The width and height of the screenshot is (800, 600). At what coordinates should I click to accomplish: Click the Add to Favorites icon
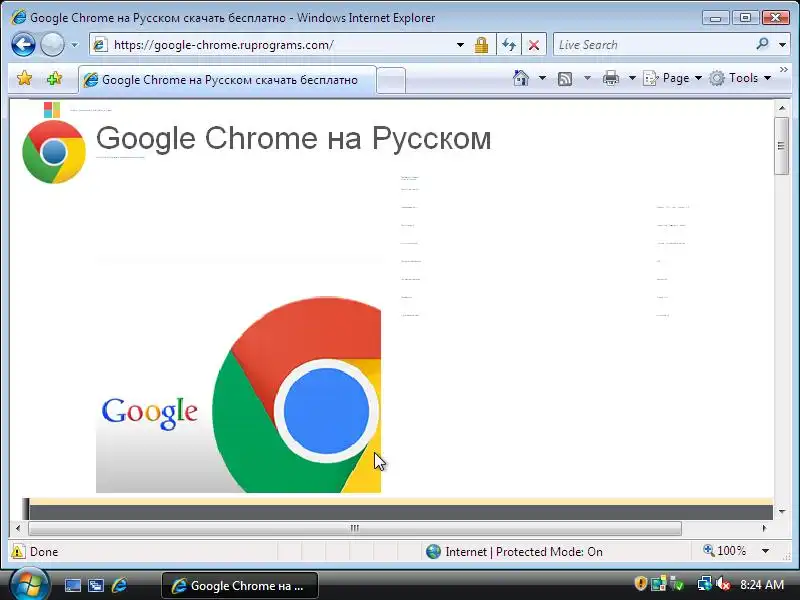[54, 79]
